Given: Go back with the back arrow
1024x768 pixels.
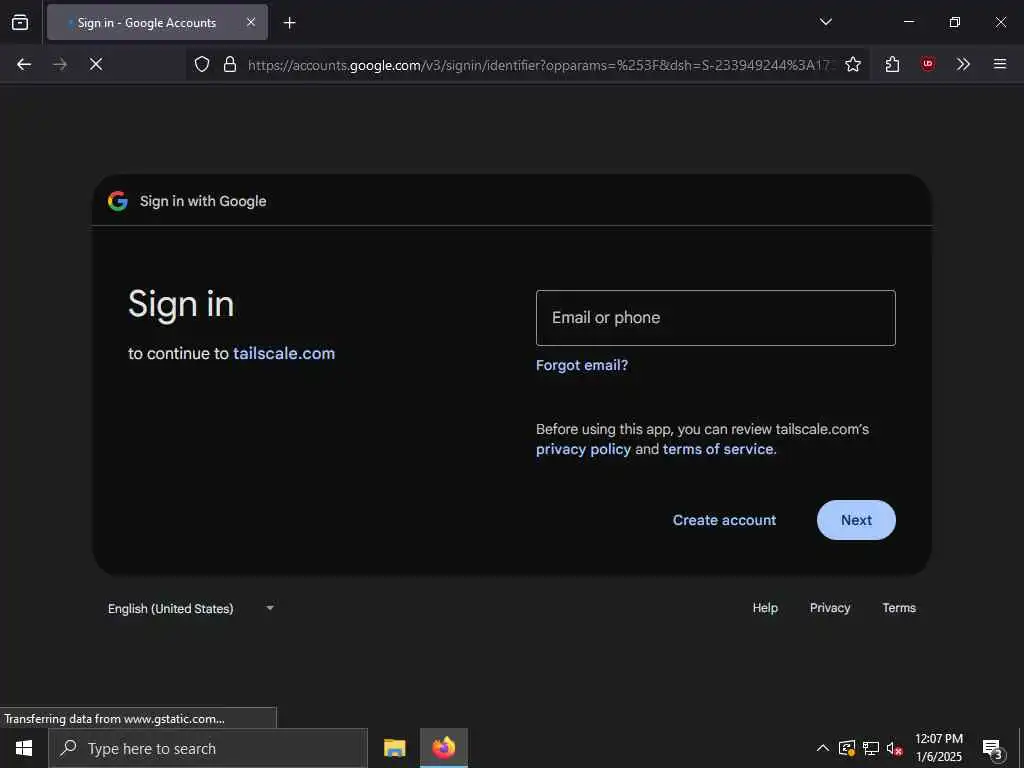Looking at the screenshot, I should pyautogui.click(x=24, y=64).
